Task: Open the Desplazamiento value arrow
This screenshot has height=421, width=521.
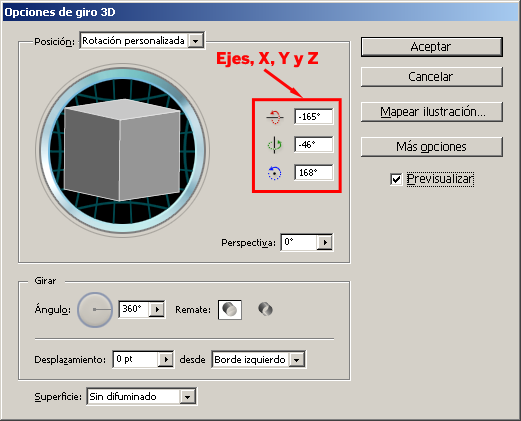Action: [166, 360]
